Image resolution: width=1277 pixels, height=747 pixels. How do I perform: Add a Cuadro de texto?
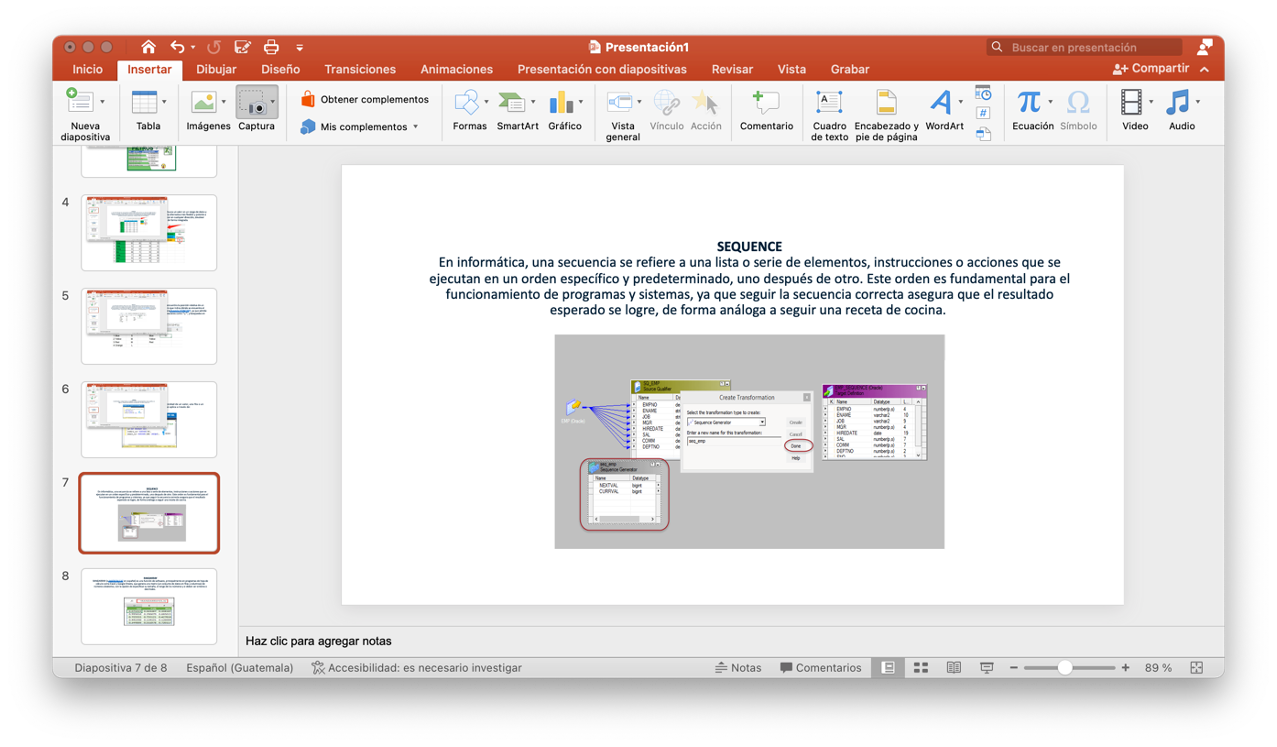pos(829,102)
